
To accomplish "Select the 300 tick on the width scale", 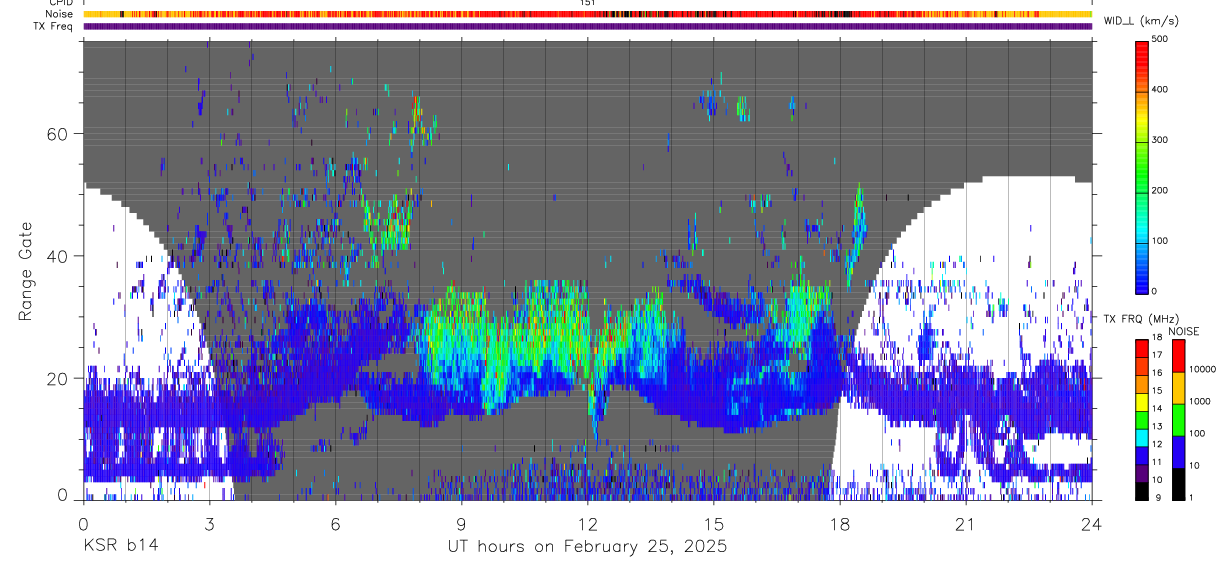I will point(1161,140).
